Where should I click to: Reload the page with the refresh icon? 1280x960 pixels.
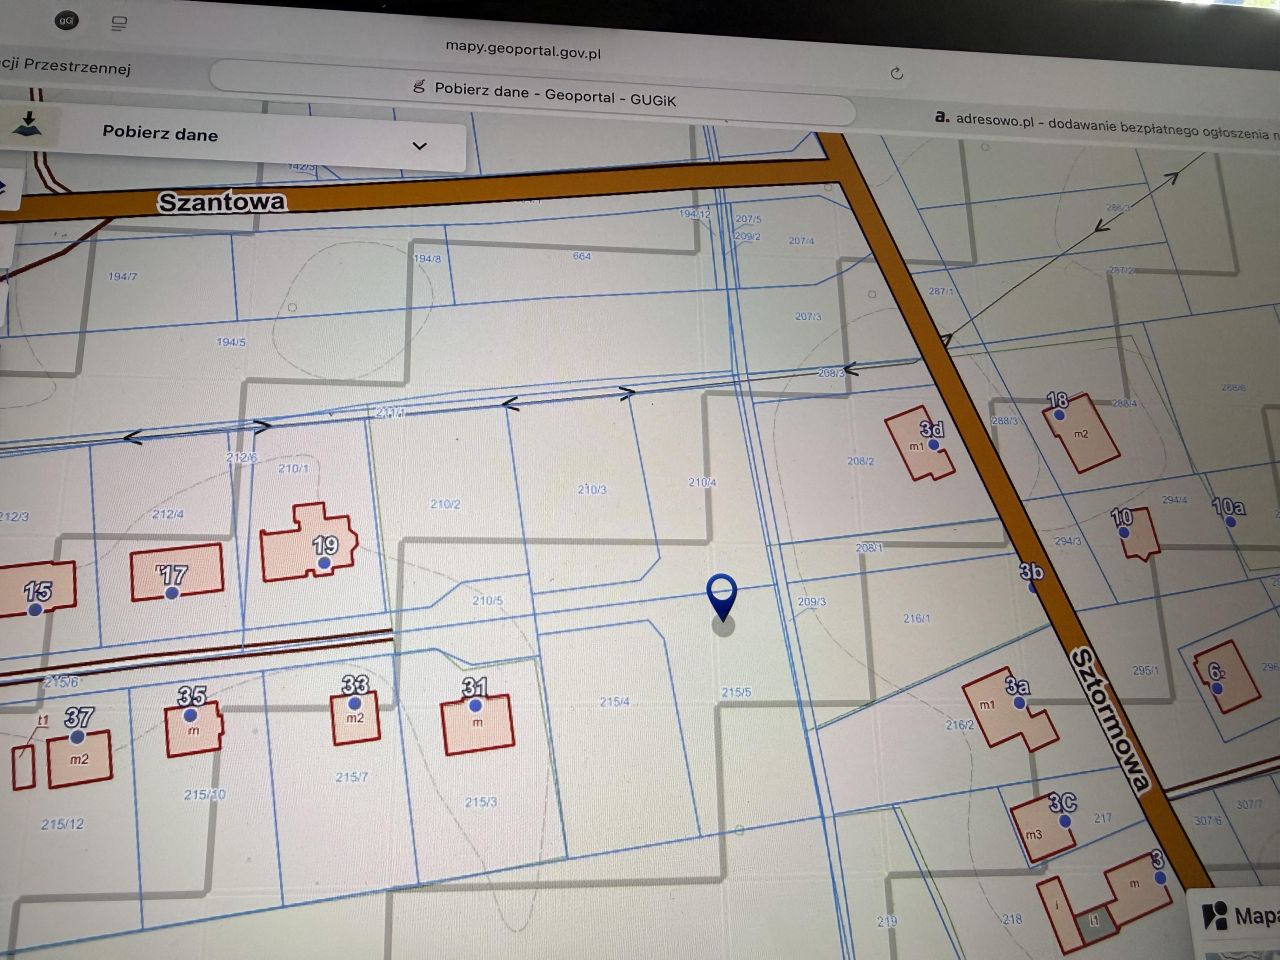click(896, 73)
